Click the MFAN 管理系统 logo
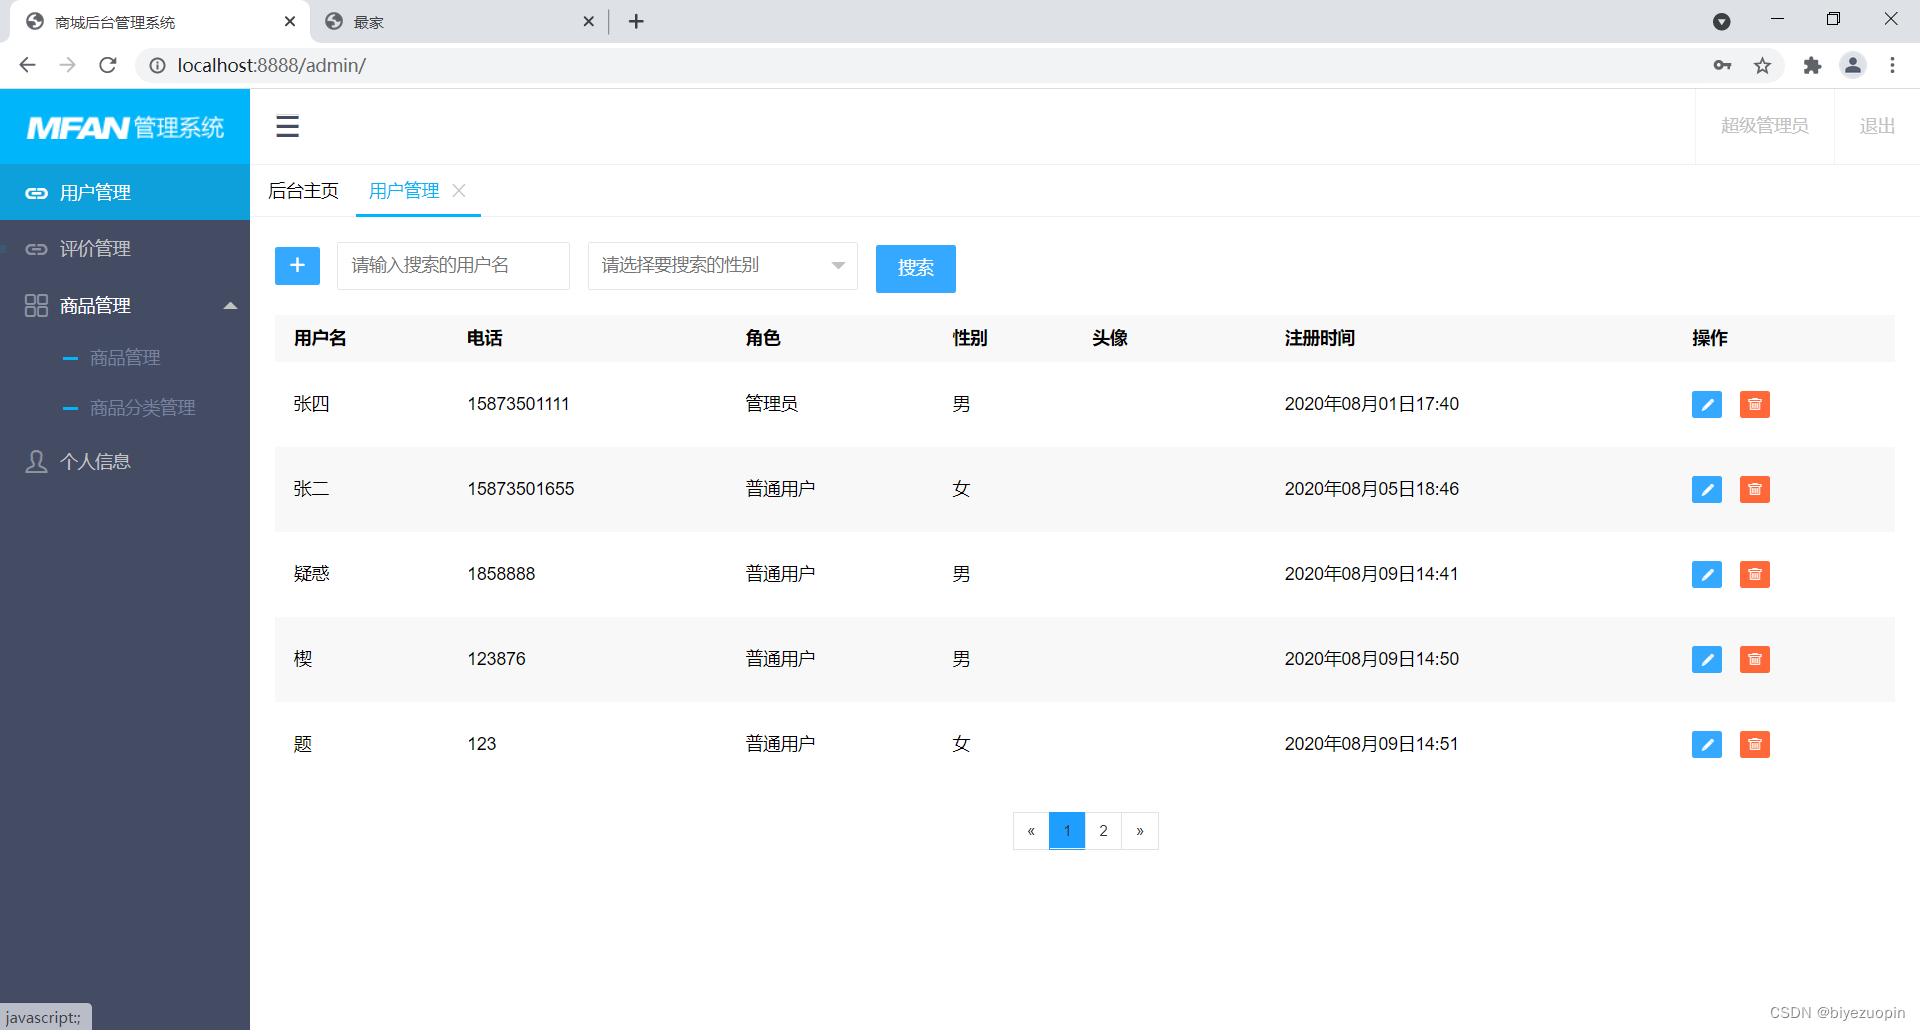The image size is (1920, 1030). pos(125,127)
